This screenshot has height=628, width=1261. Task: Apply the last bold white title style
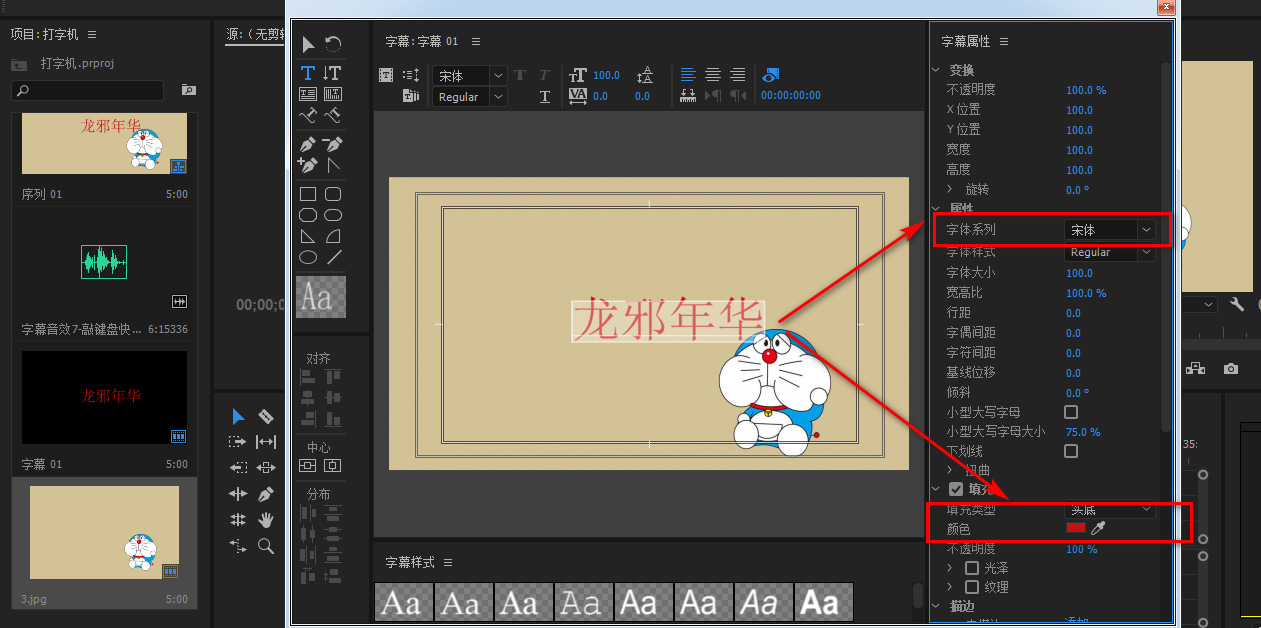point(824,603)
